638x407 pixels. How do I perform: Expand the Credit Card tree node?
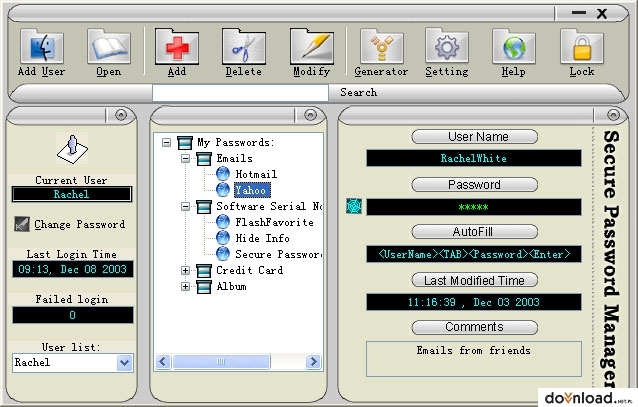tap(186, 270)
